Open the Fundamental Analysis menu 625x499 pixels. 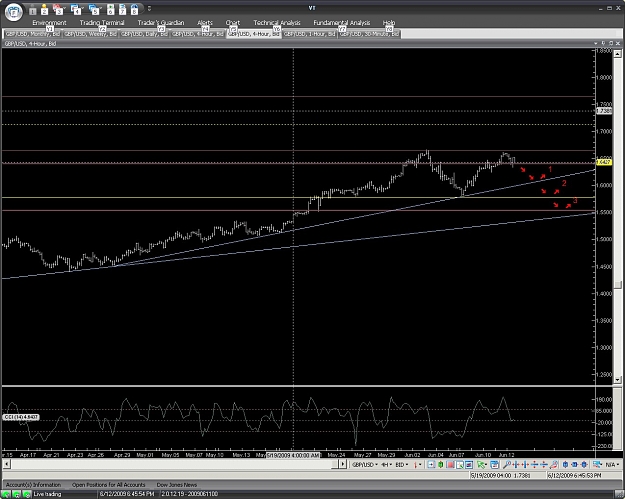(342, 23)
